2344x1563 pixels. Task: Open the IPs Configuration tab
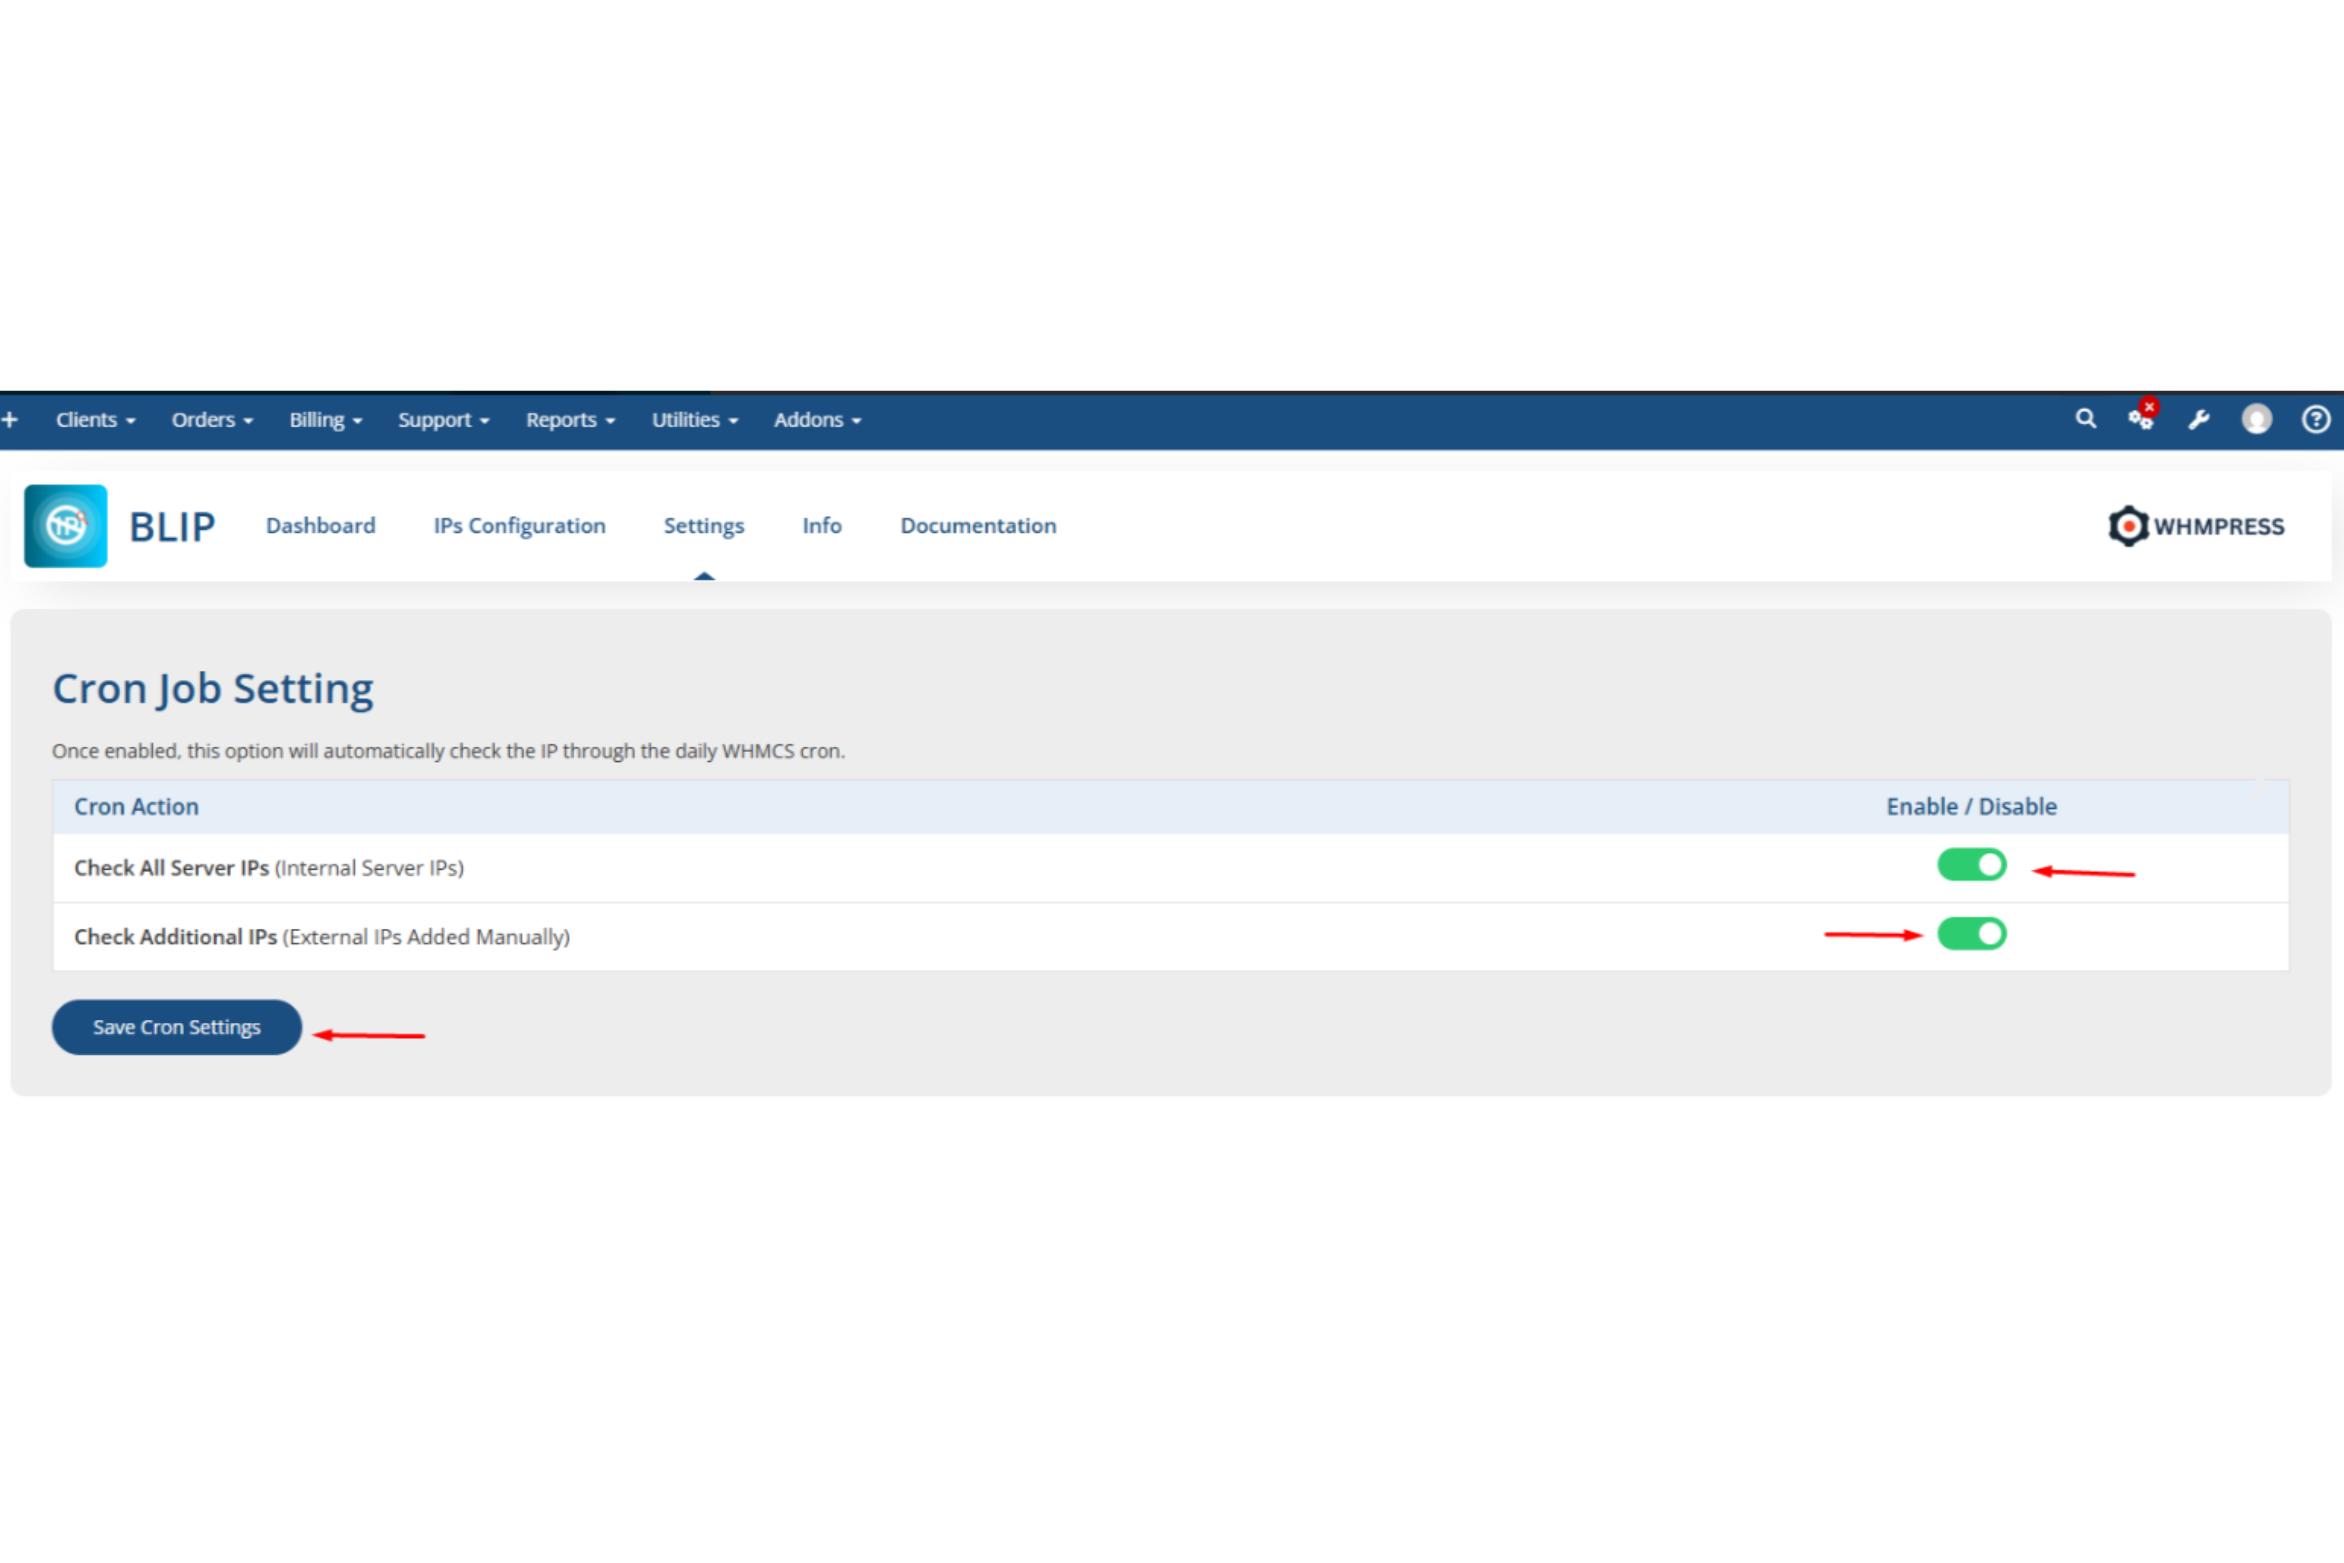point(519,526)
